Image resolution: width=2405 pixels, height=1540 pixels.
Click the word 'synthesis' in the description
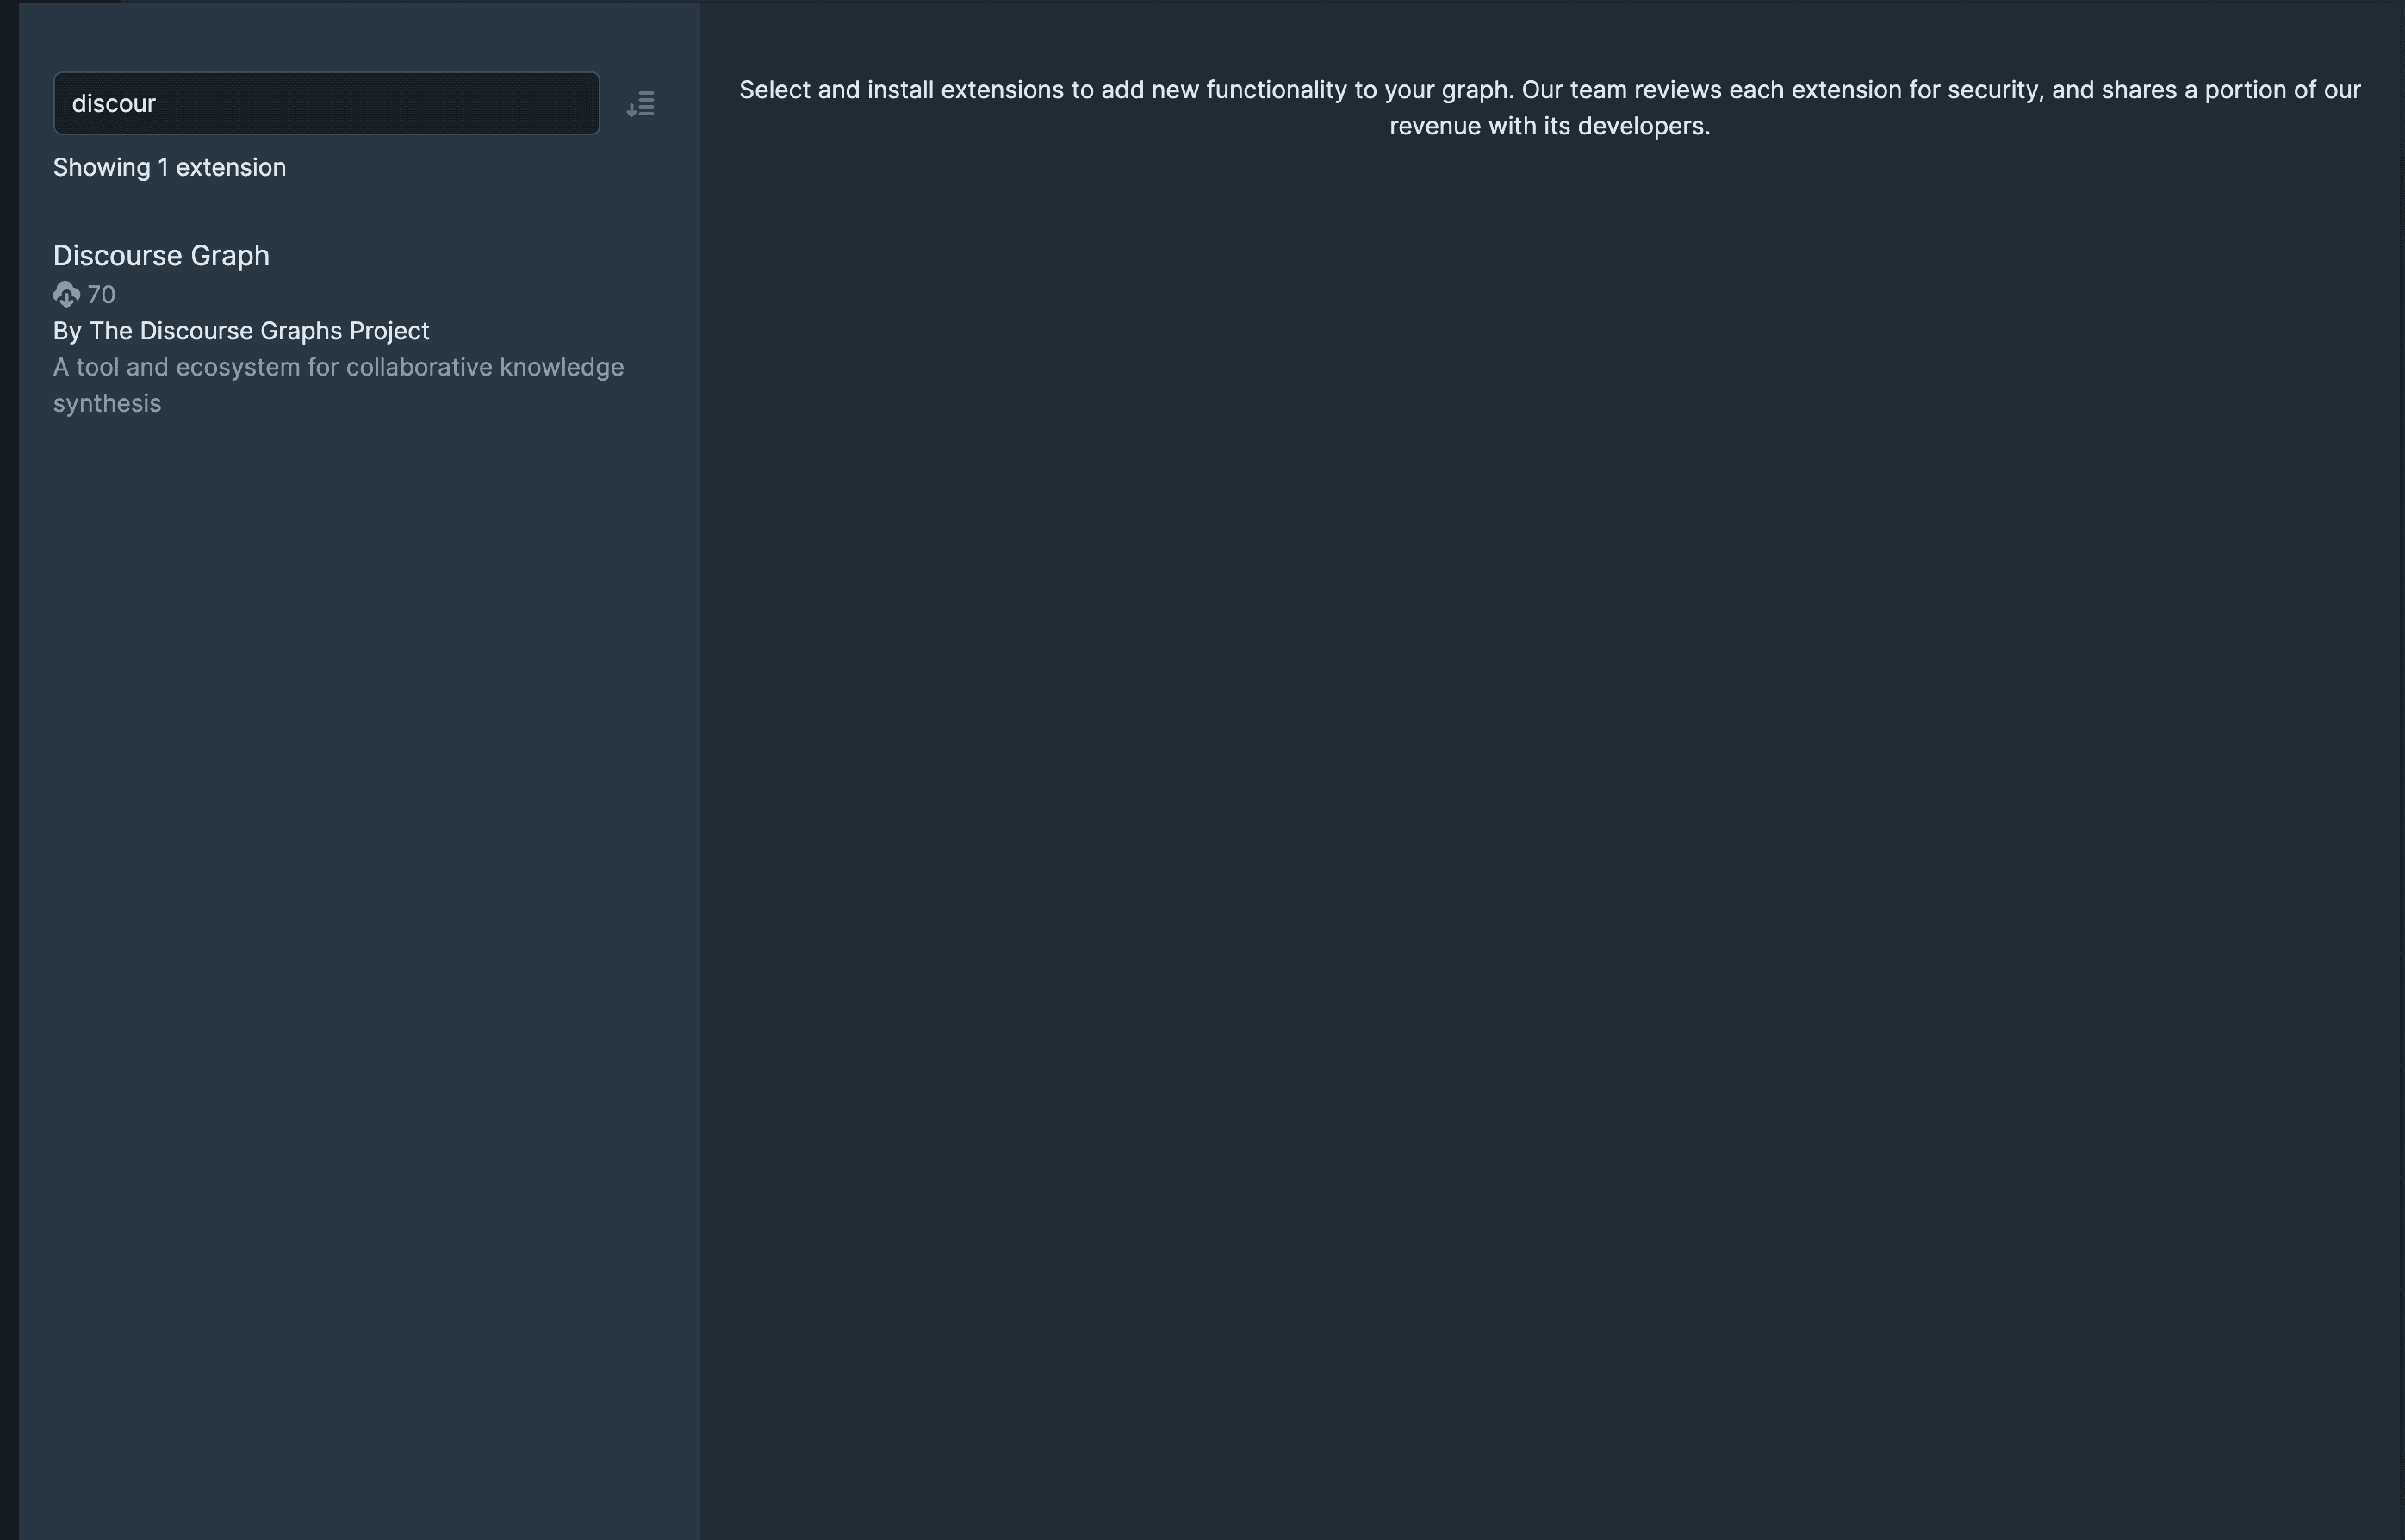(107, 404)
